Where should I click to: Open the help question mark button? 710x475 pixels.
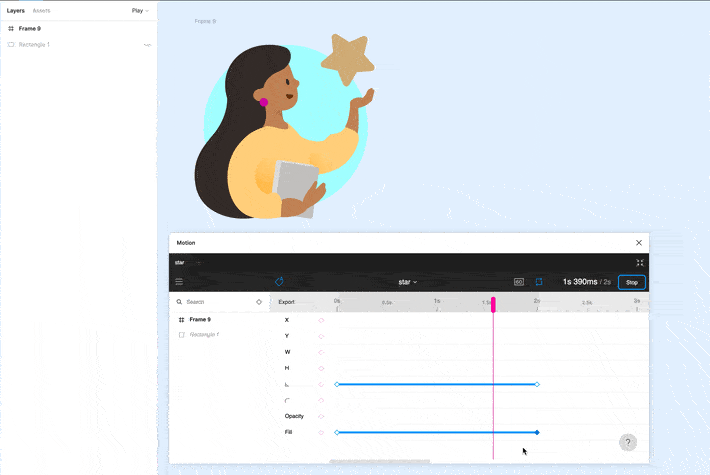[627, 442]
